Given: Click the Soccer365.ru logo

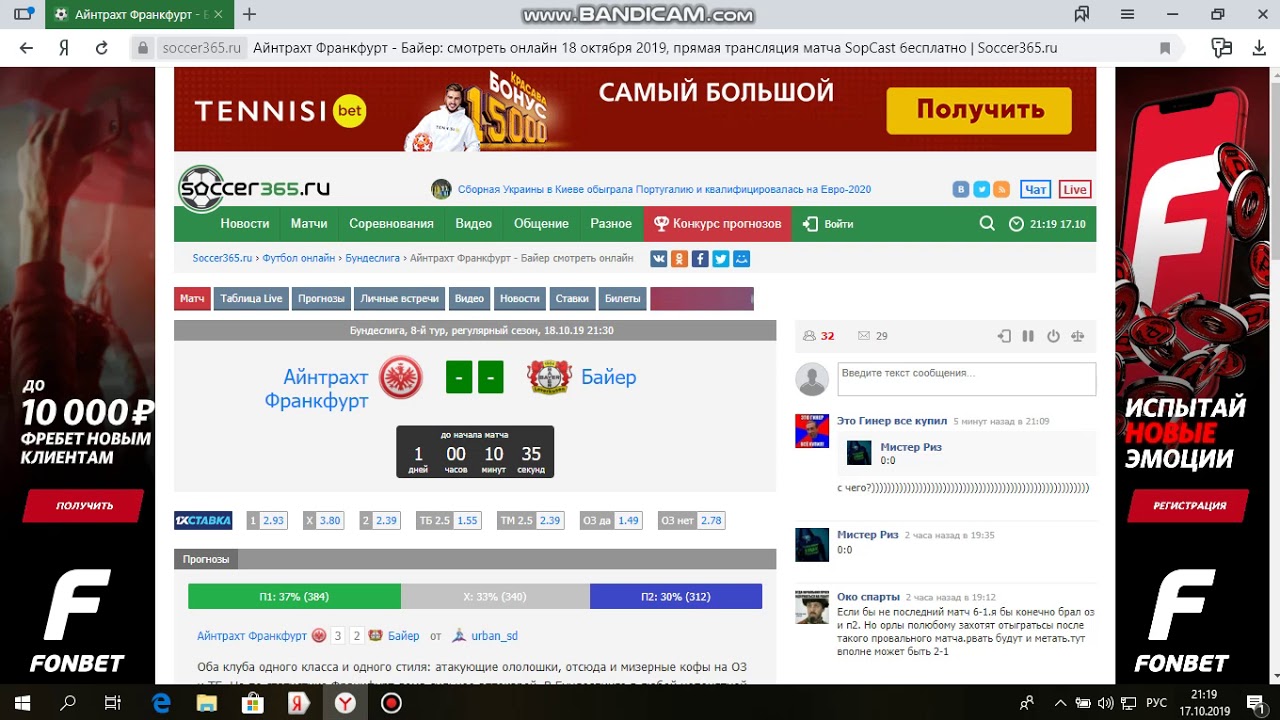Looking at the screenshot, I should pyautogui.click(x=254, y=188).
